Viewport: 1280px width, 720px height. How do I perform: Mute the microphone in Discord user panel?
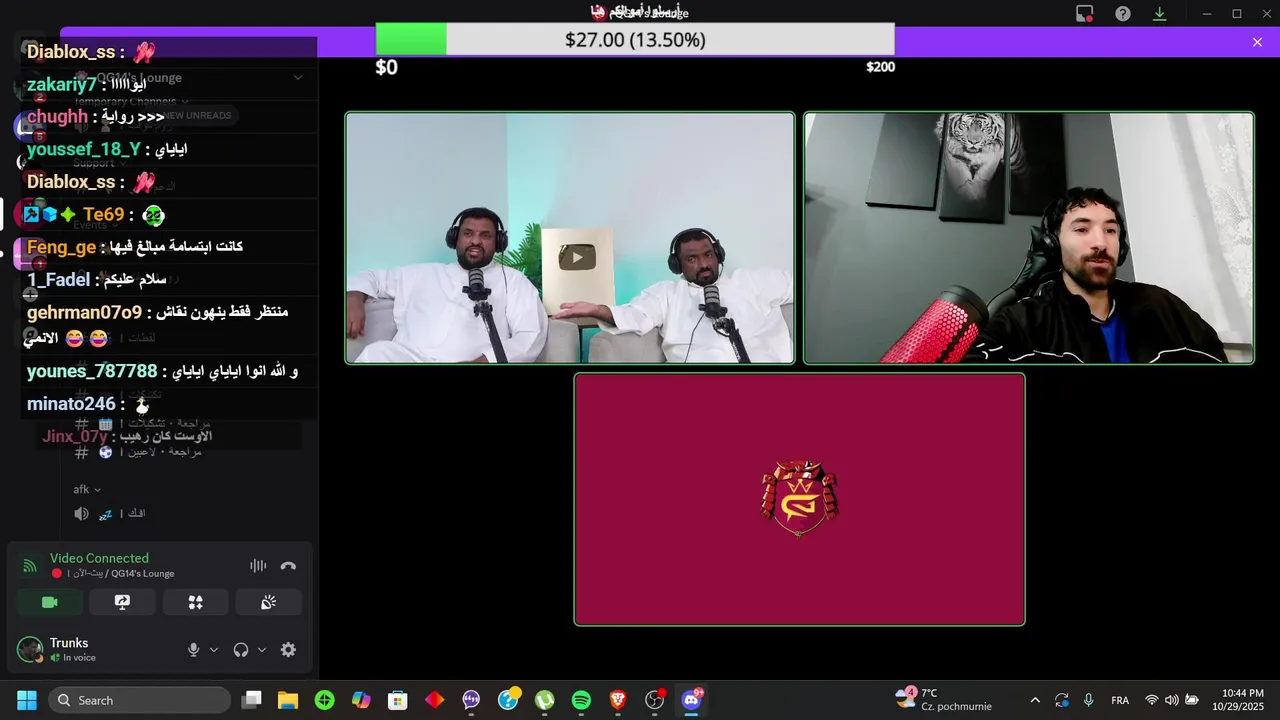pyautogui.click(x=194, y=650)
